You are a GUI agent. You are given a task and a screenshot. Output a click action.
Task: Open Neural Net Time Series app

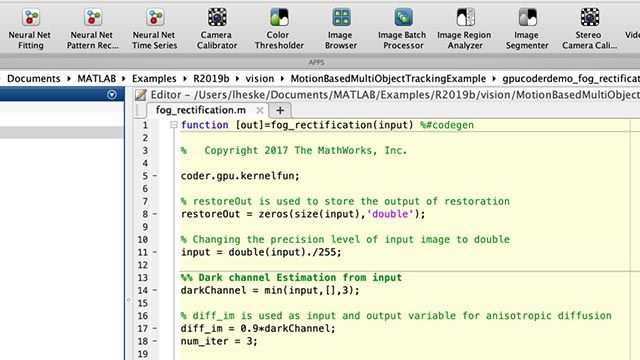click(x=155, y=29)
